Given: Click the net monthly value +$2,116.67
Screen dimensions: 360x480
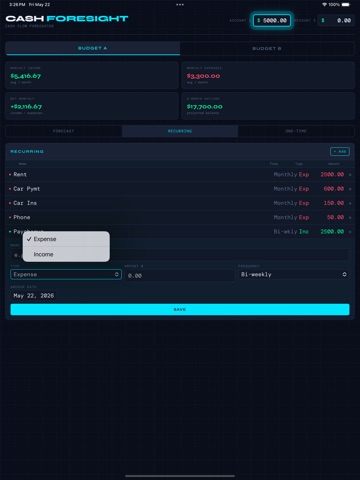Looking at the screenshot, I should [26, 107].
